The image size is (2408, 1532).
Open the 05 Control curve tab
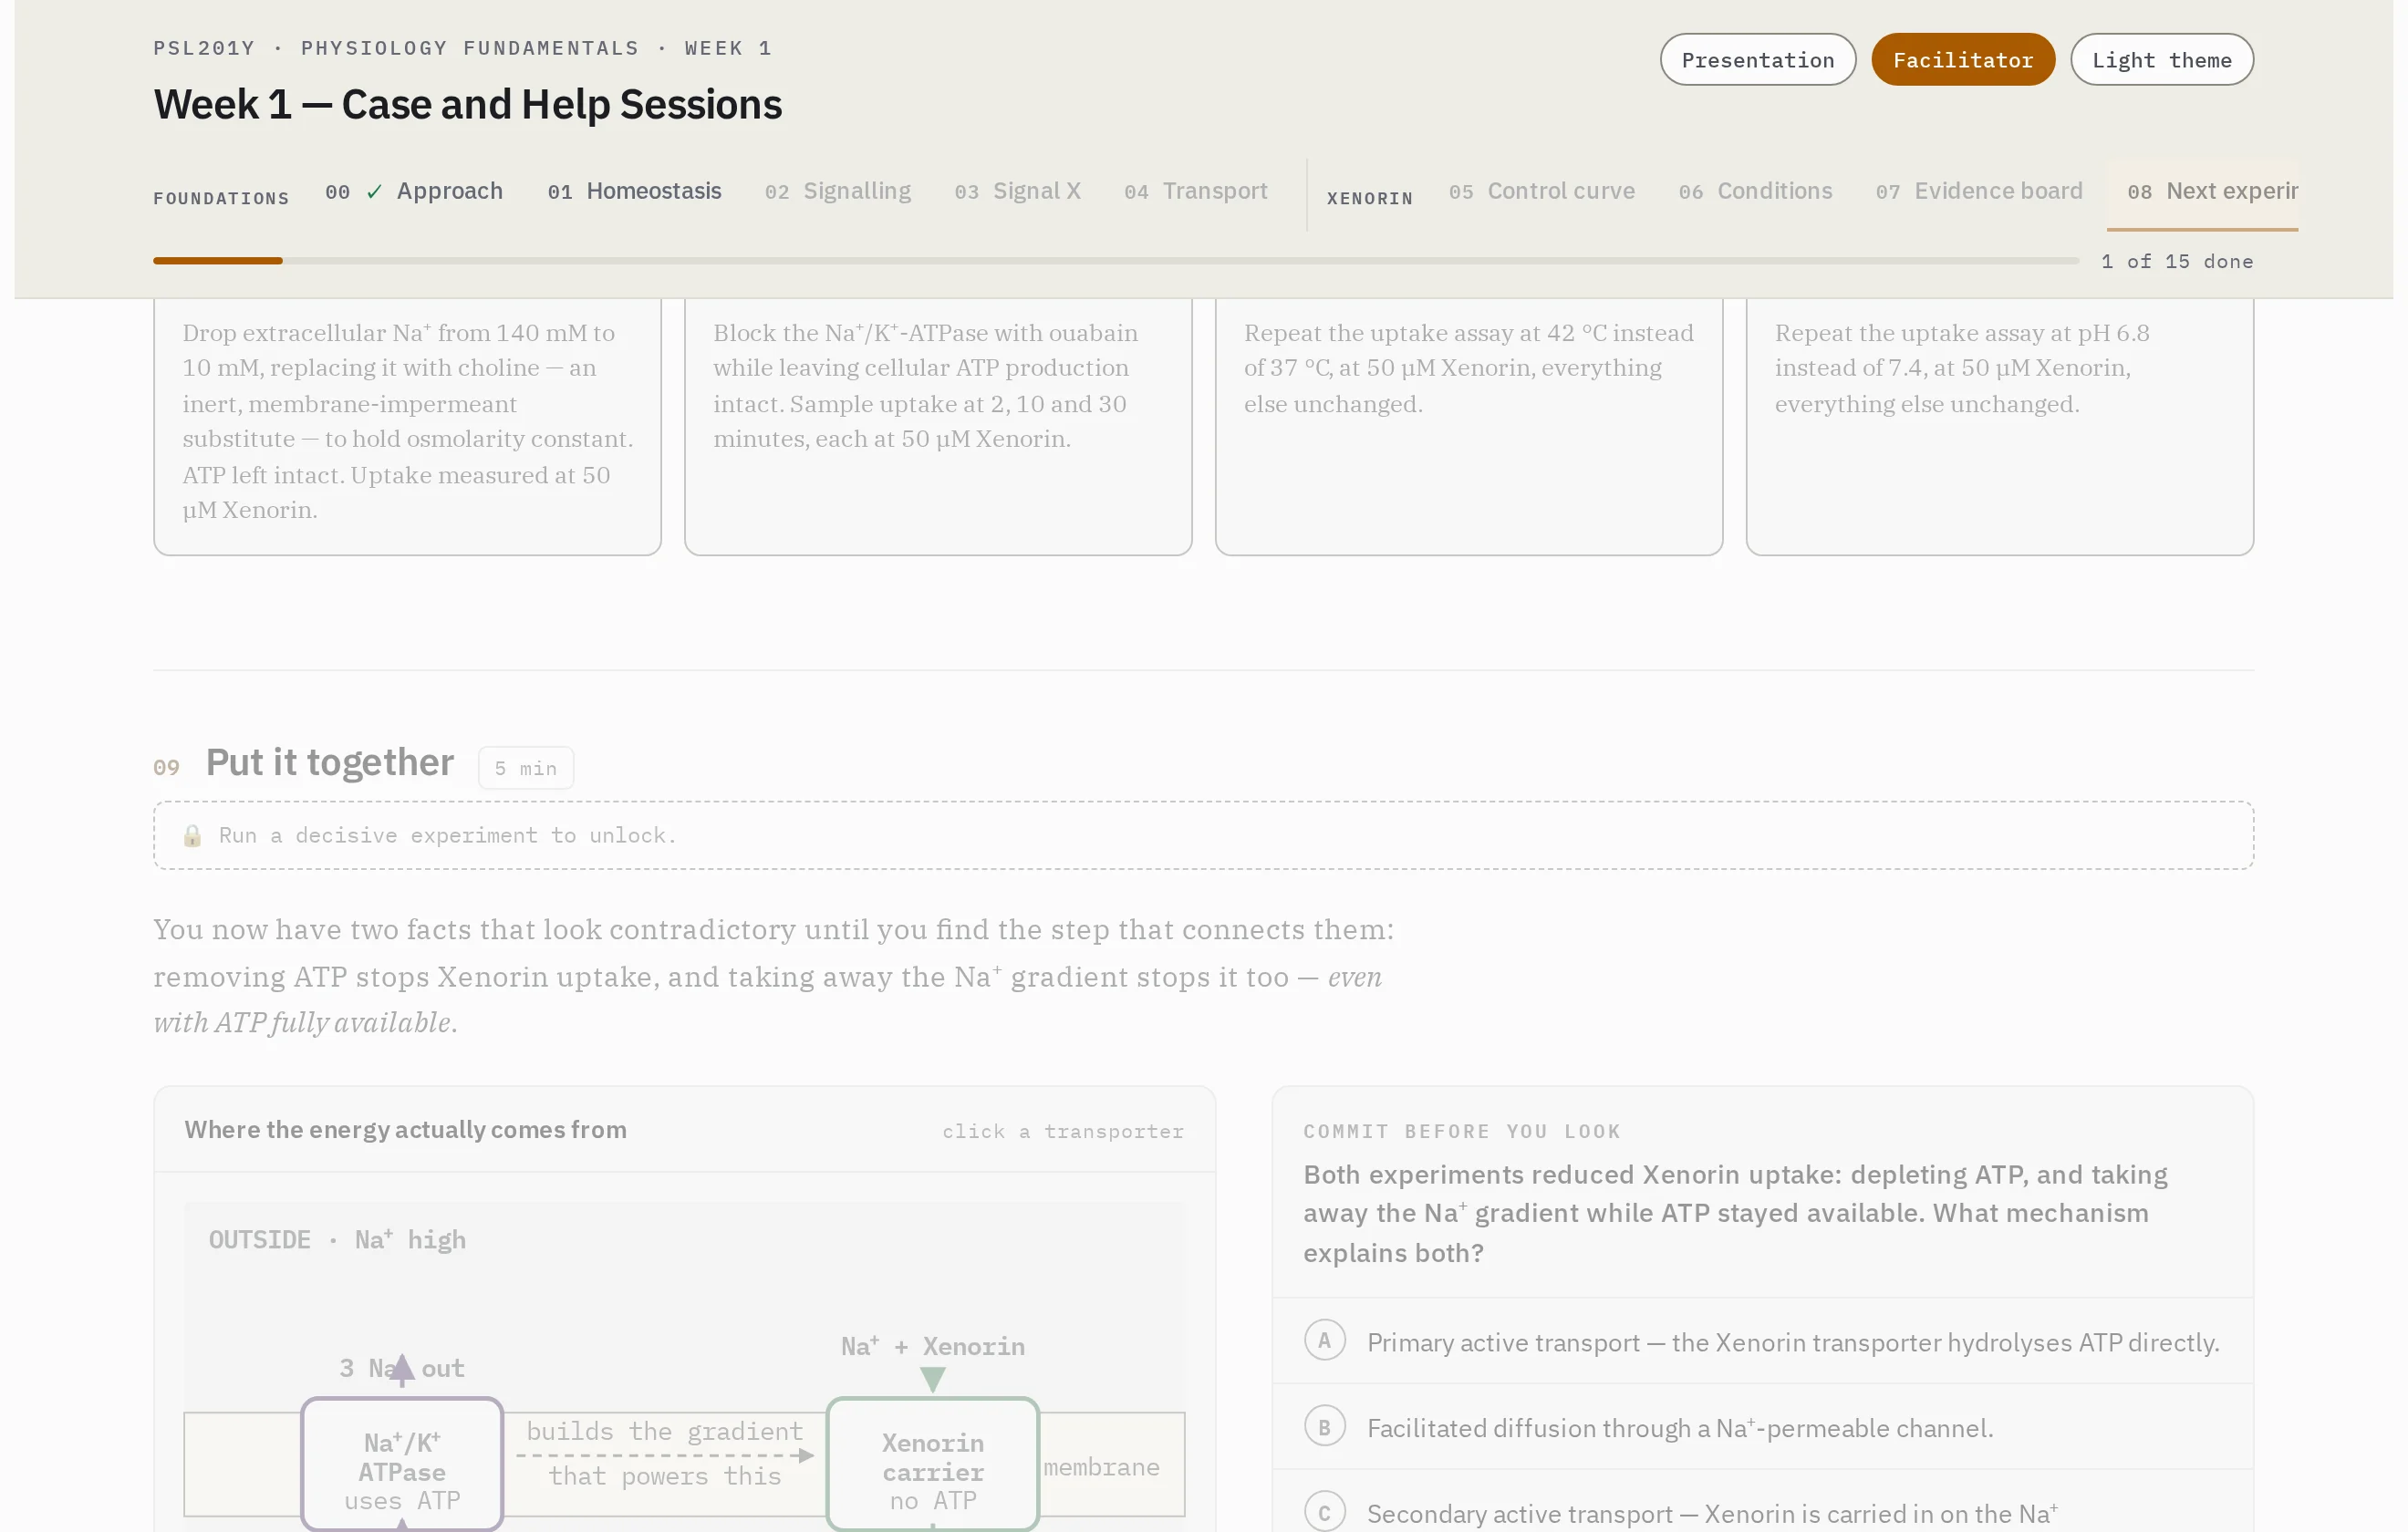[1542, 191]
